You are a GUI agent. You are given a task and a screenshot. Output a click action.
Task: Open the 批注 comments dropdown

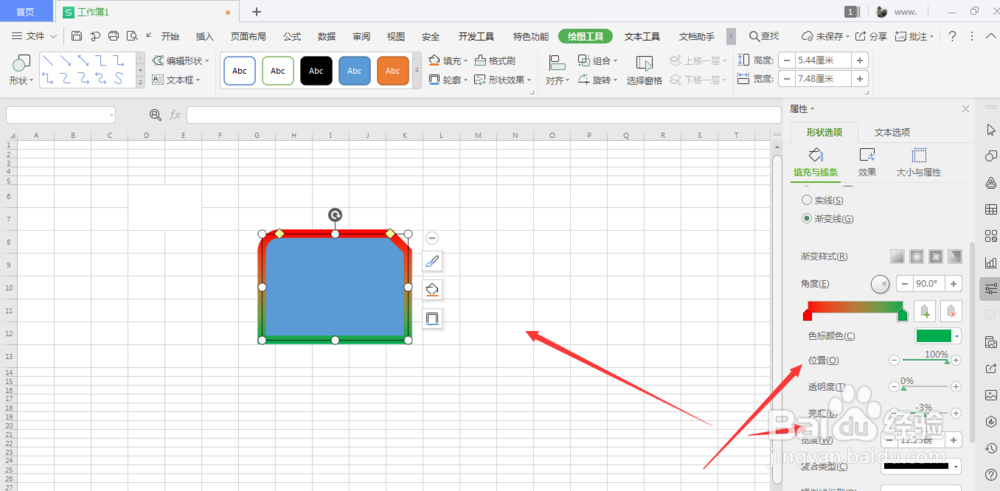click(915, 36)
